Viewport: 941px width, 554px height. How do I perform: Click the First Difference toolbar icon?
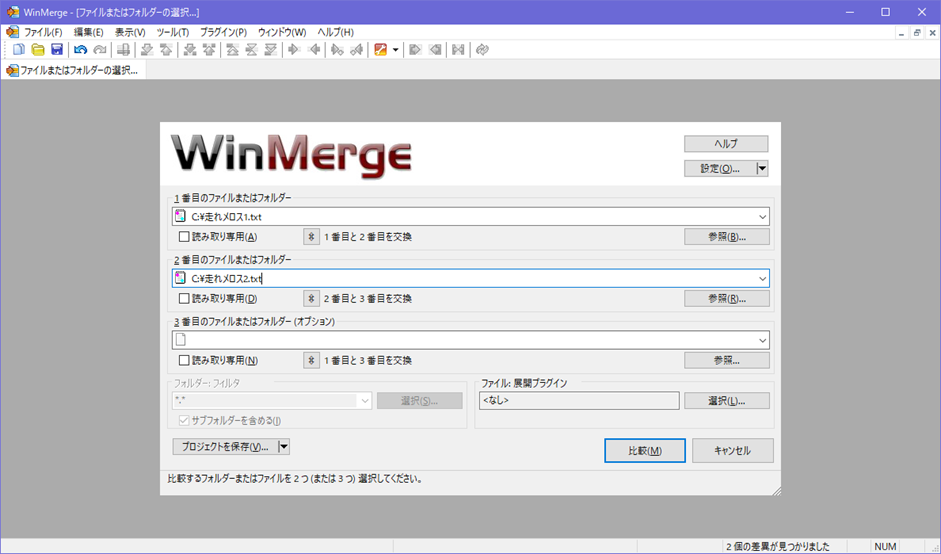(x=232, y=50)
